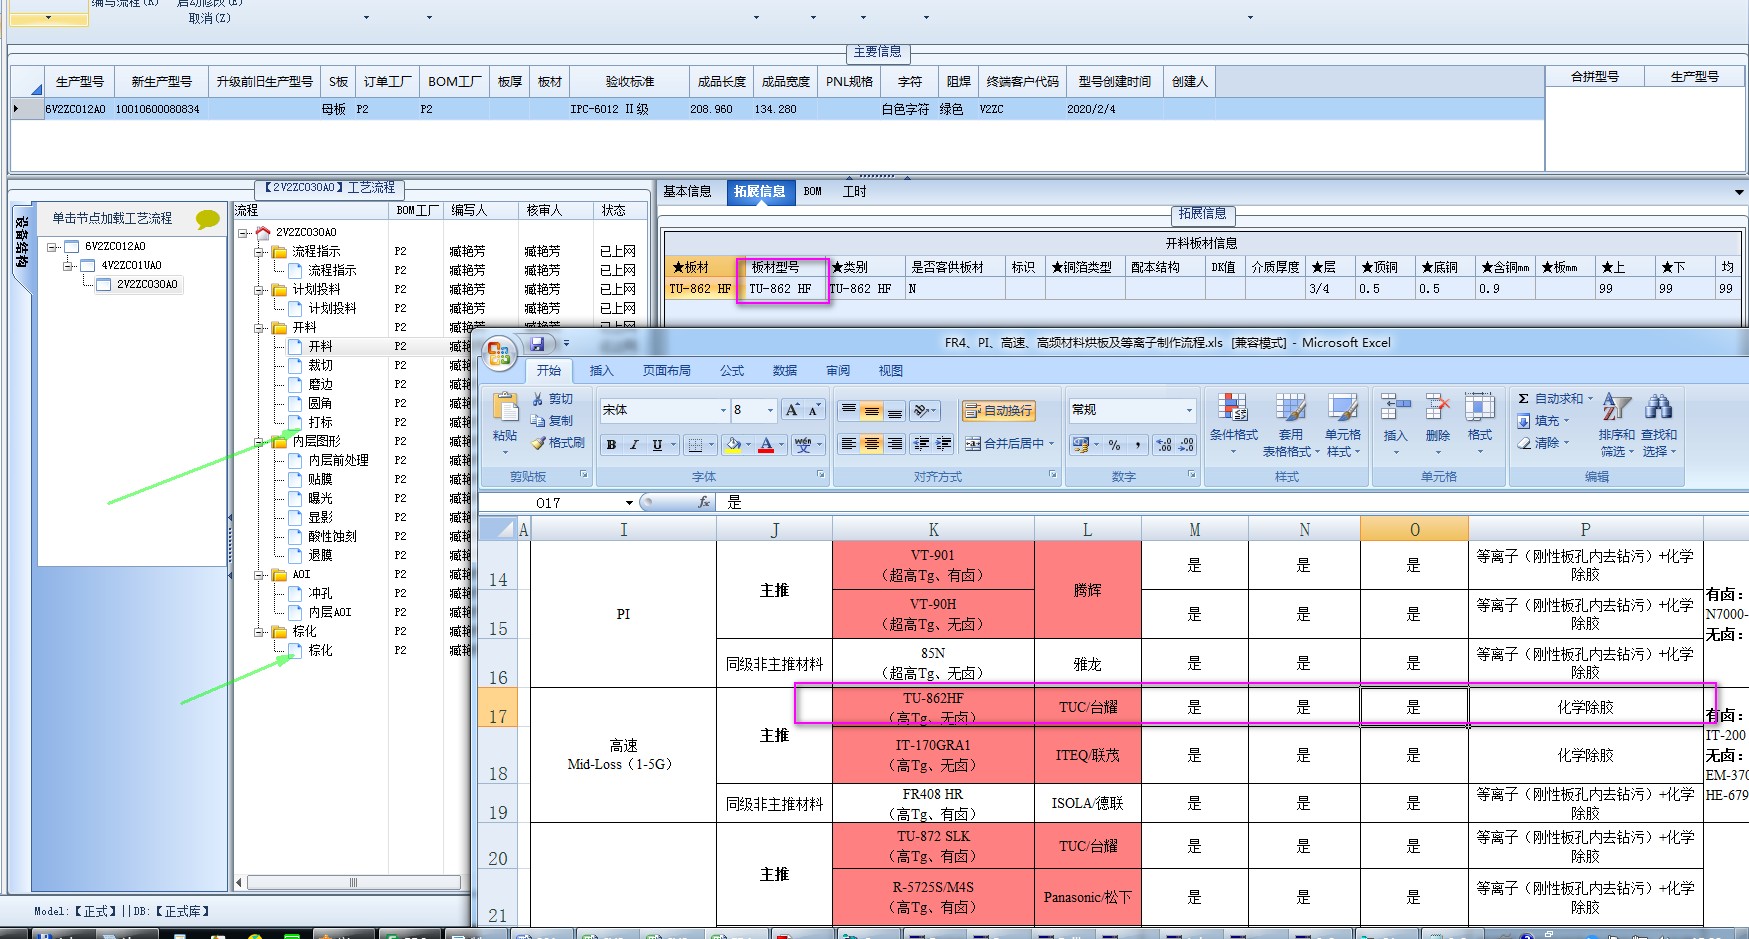This screenshot has width=1749, height=939.
Task: Decrease font size with the small A icon
Action: click(x=813, y=410)
